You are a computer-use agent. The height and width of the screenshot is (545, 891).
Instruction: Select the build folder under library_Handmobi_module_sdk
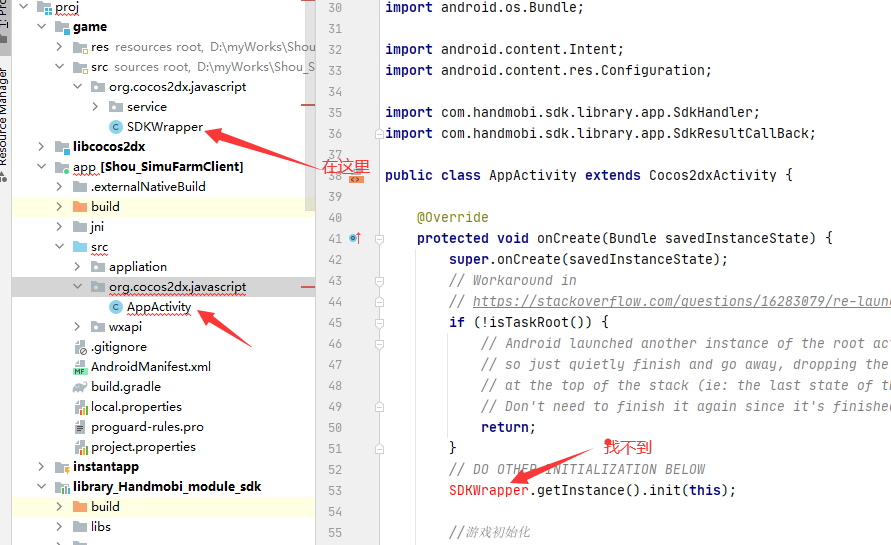(163, 506)
